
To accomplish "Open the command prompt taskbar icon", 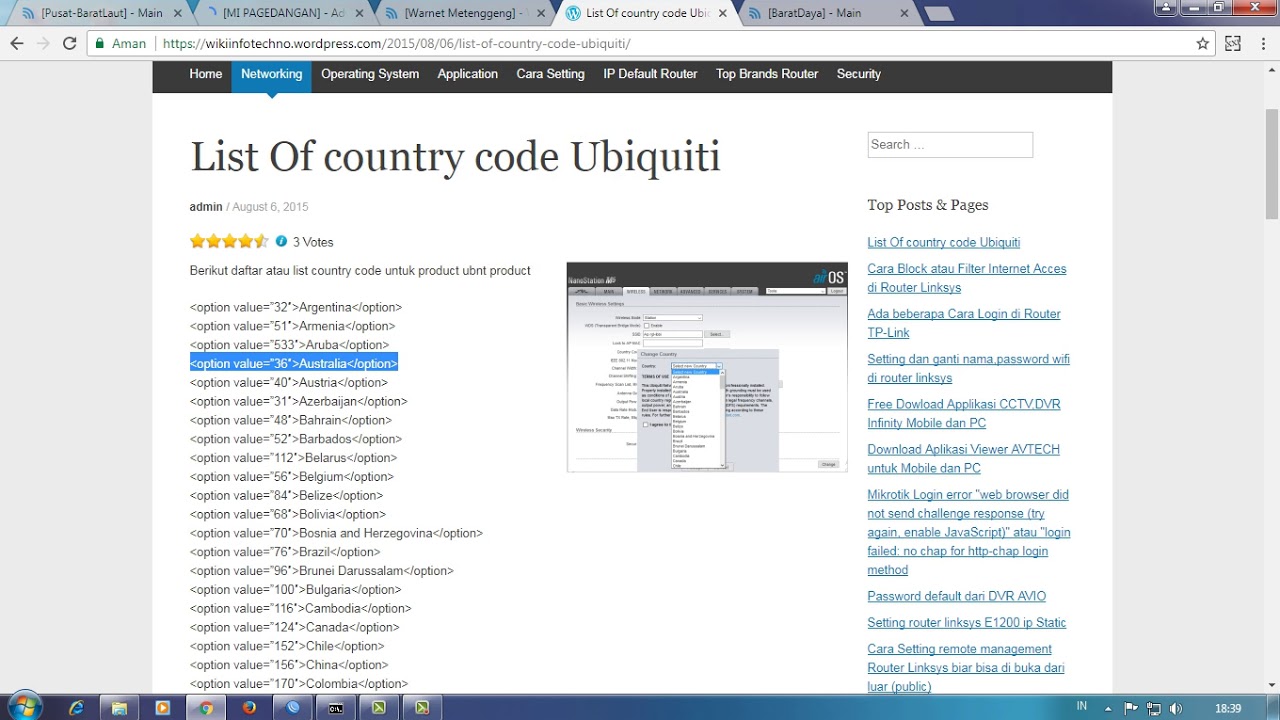I will [335, 707].
